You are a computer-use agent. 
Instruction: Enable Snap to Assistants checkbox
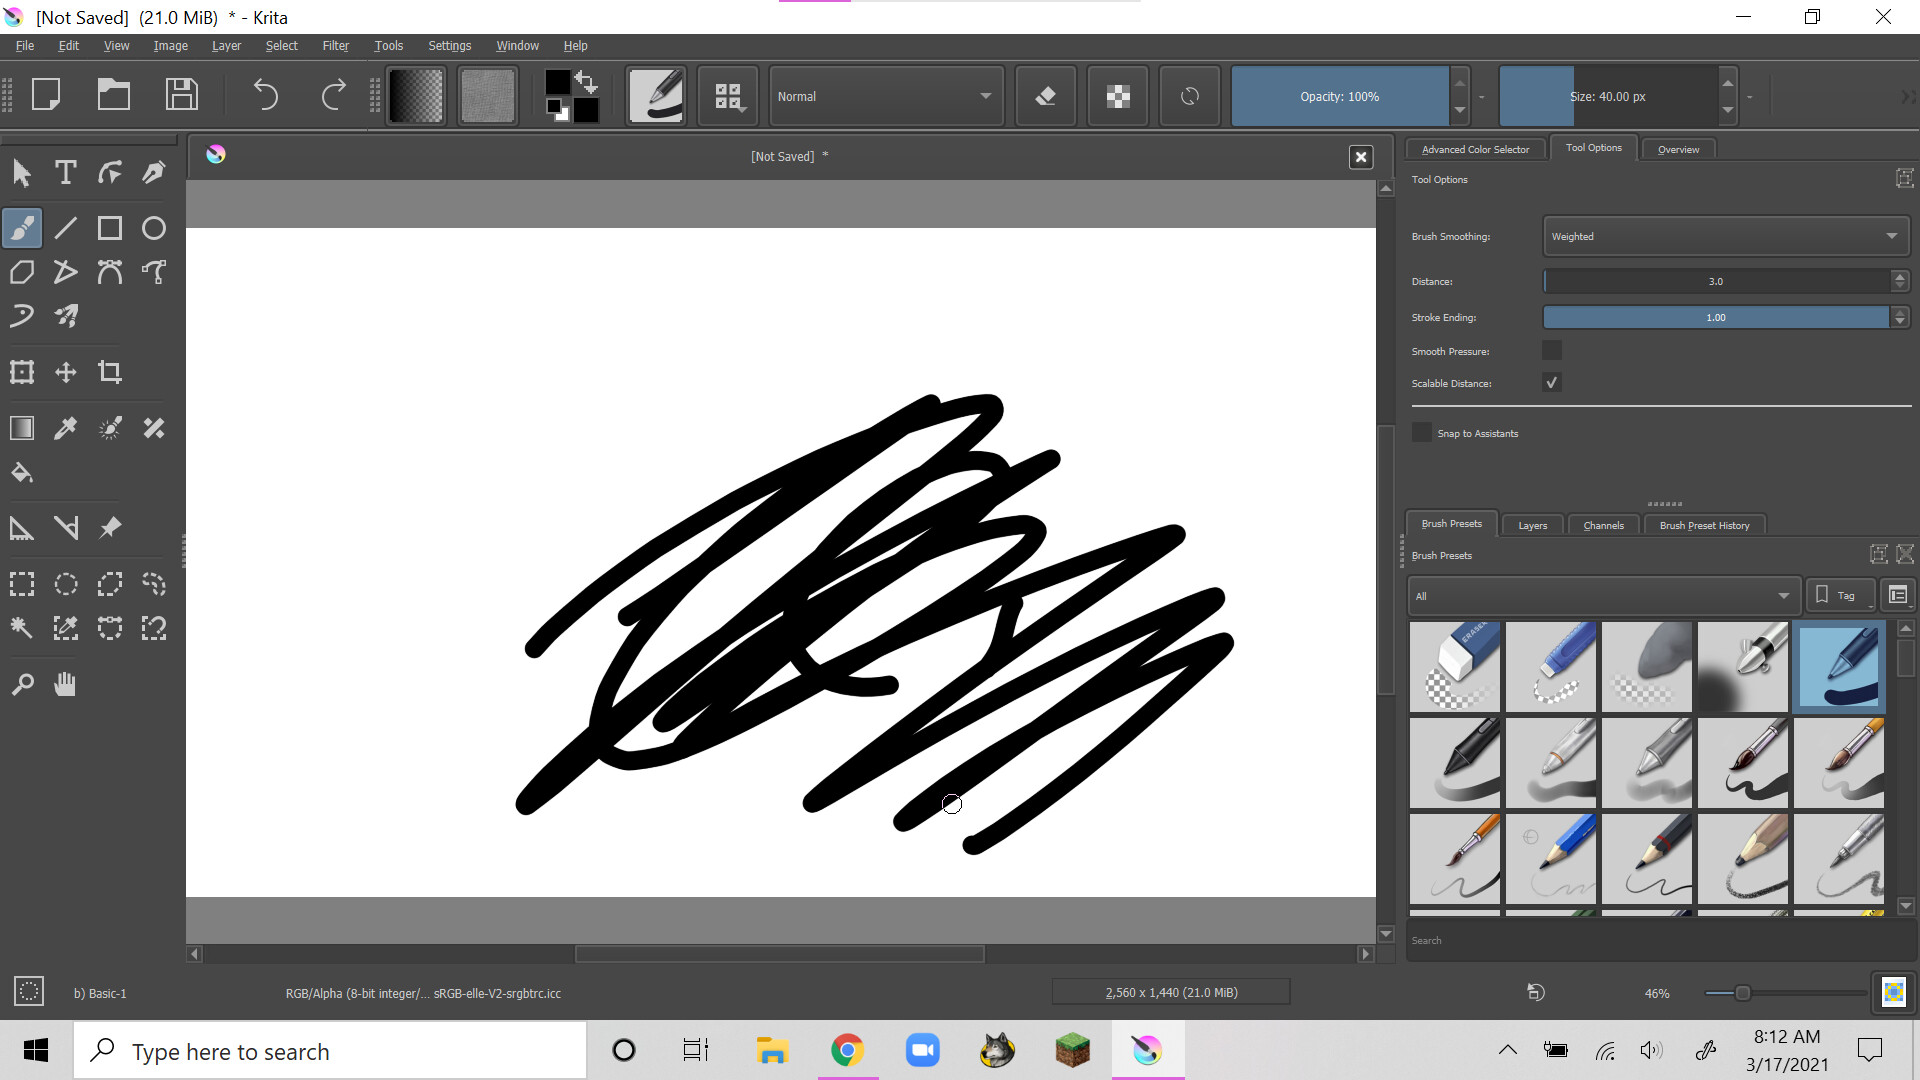[x=1421, y=433]
